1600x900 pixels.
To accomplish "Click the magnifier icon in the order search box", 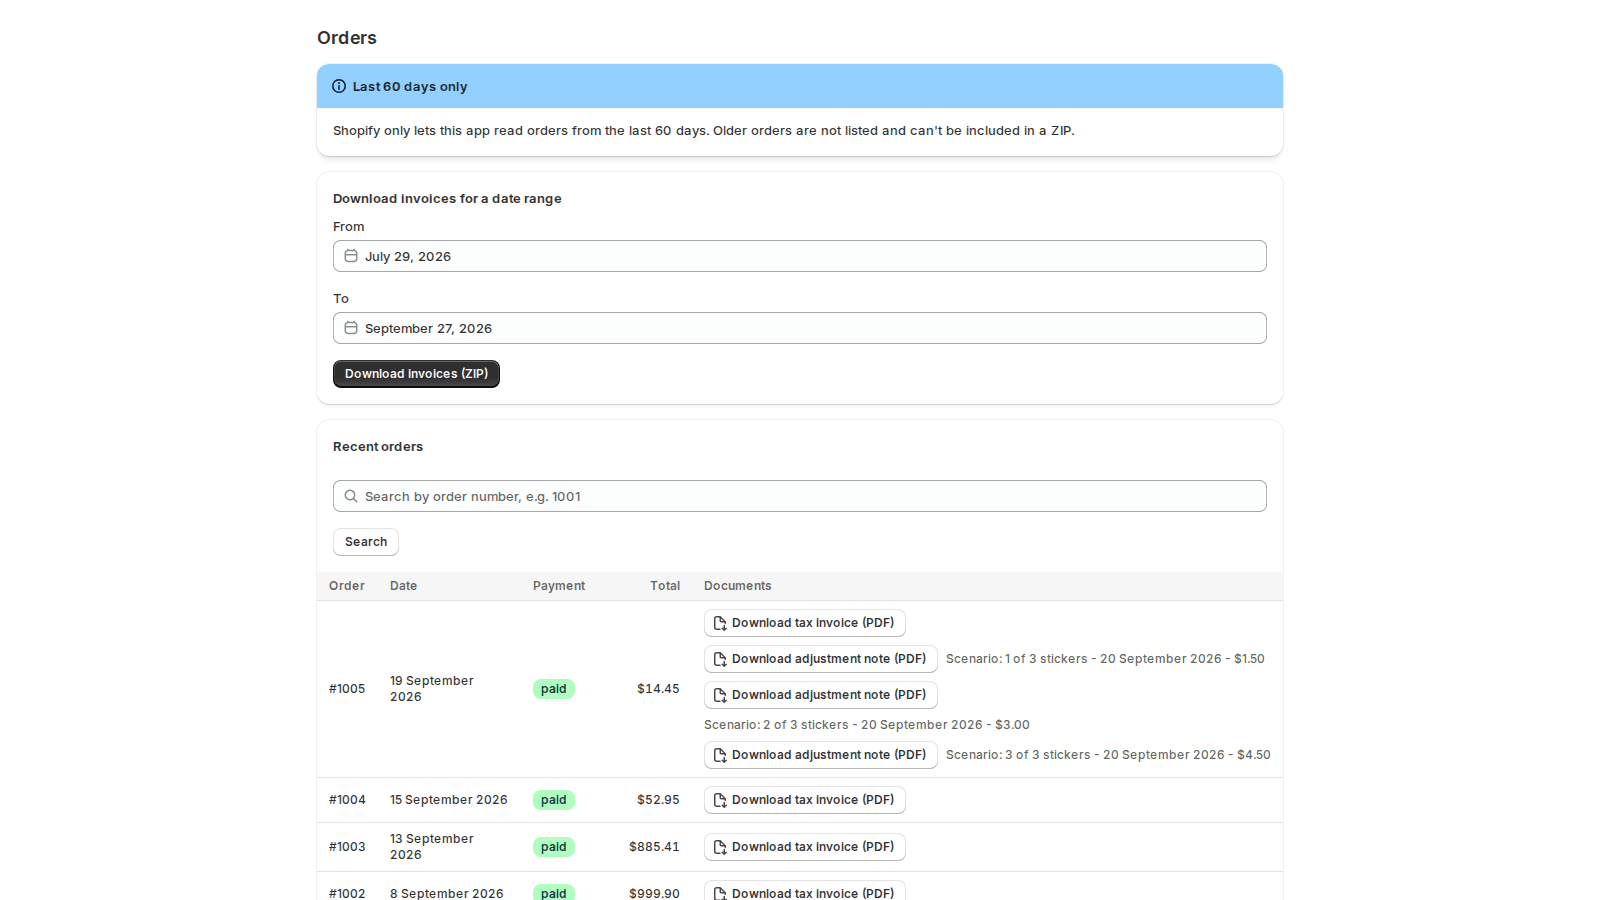I will click(x=351, y=496).
